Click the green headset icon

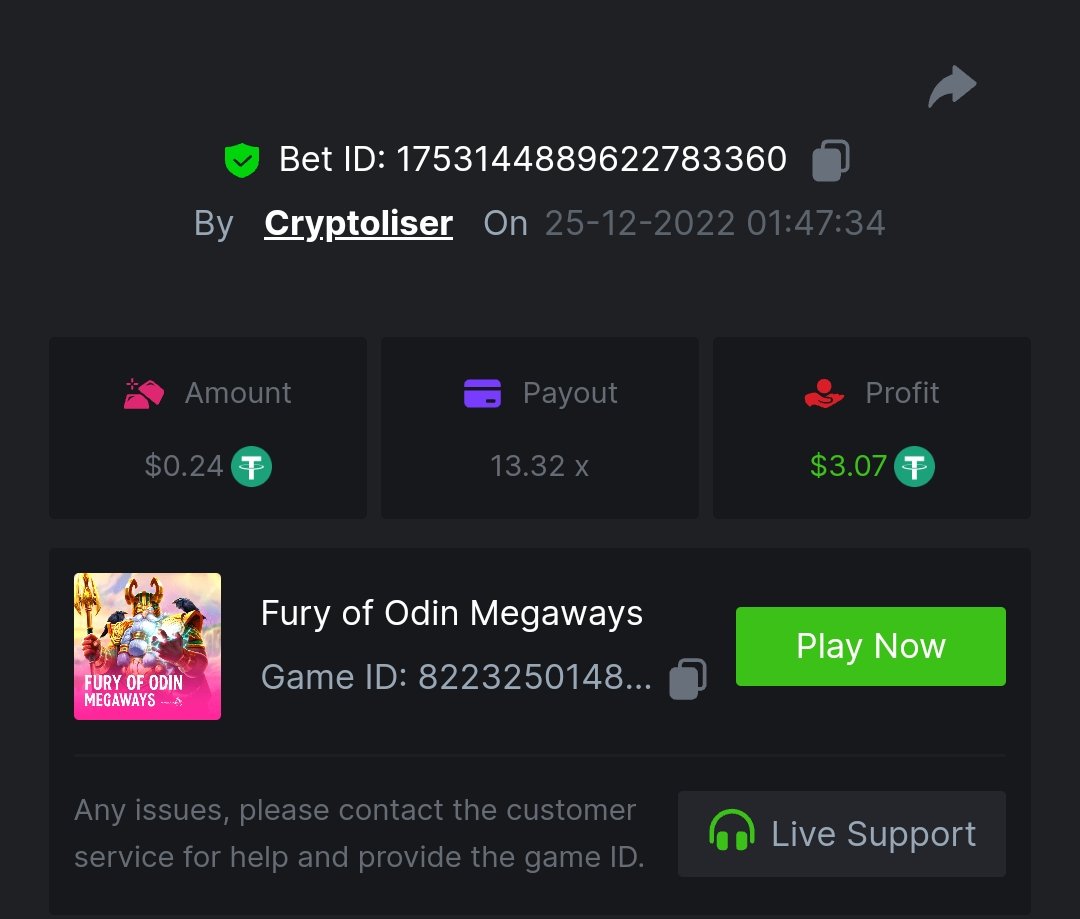pyautogui.click(x=732, y=833)
